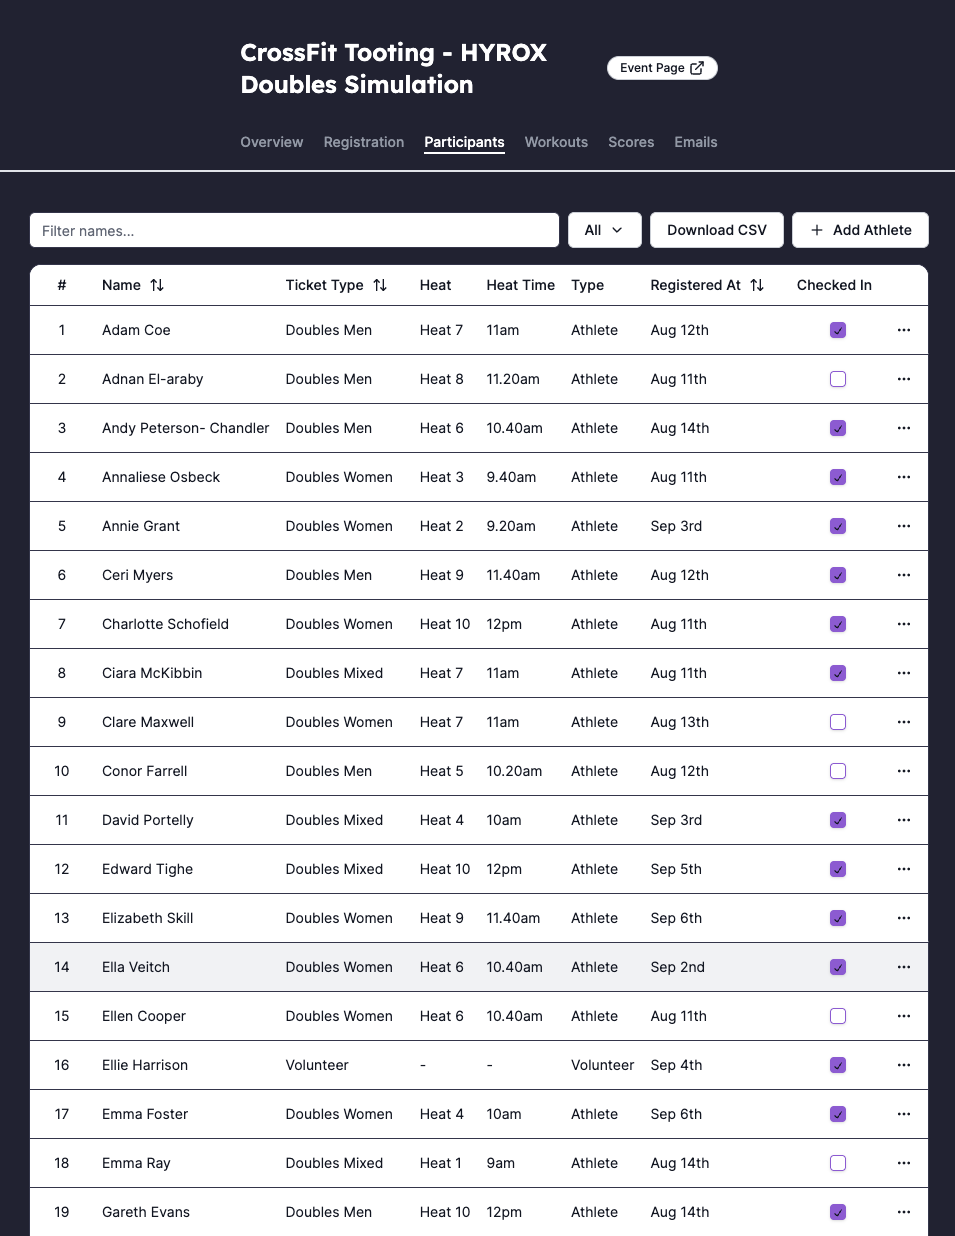Viewport: 955px width, 1236px height.
Task: Uncheck Ceri Myers checked-in box
Action: 838,575
